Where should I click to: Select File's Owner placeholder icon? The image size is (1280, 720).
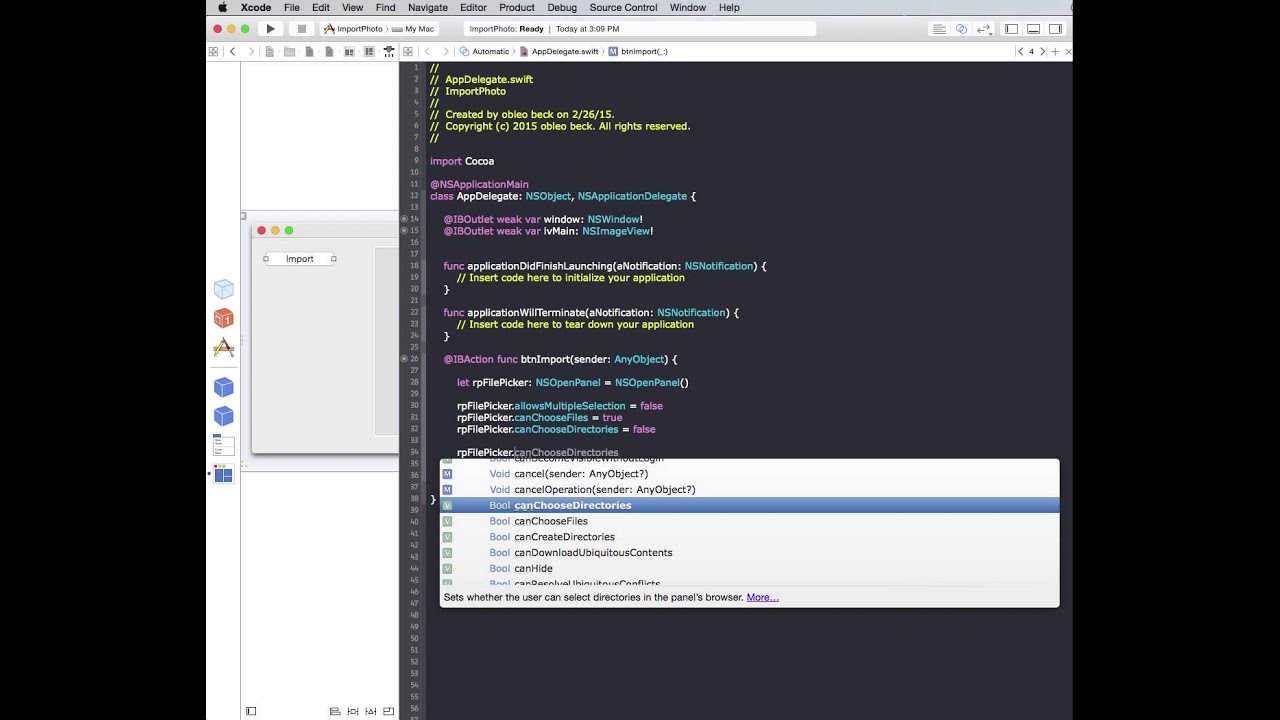pos(224,290)
